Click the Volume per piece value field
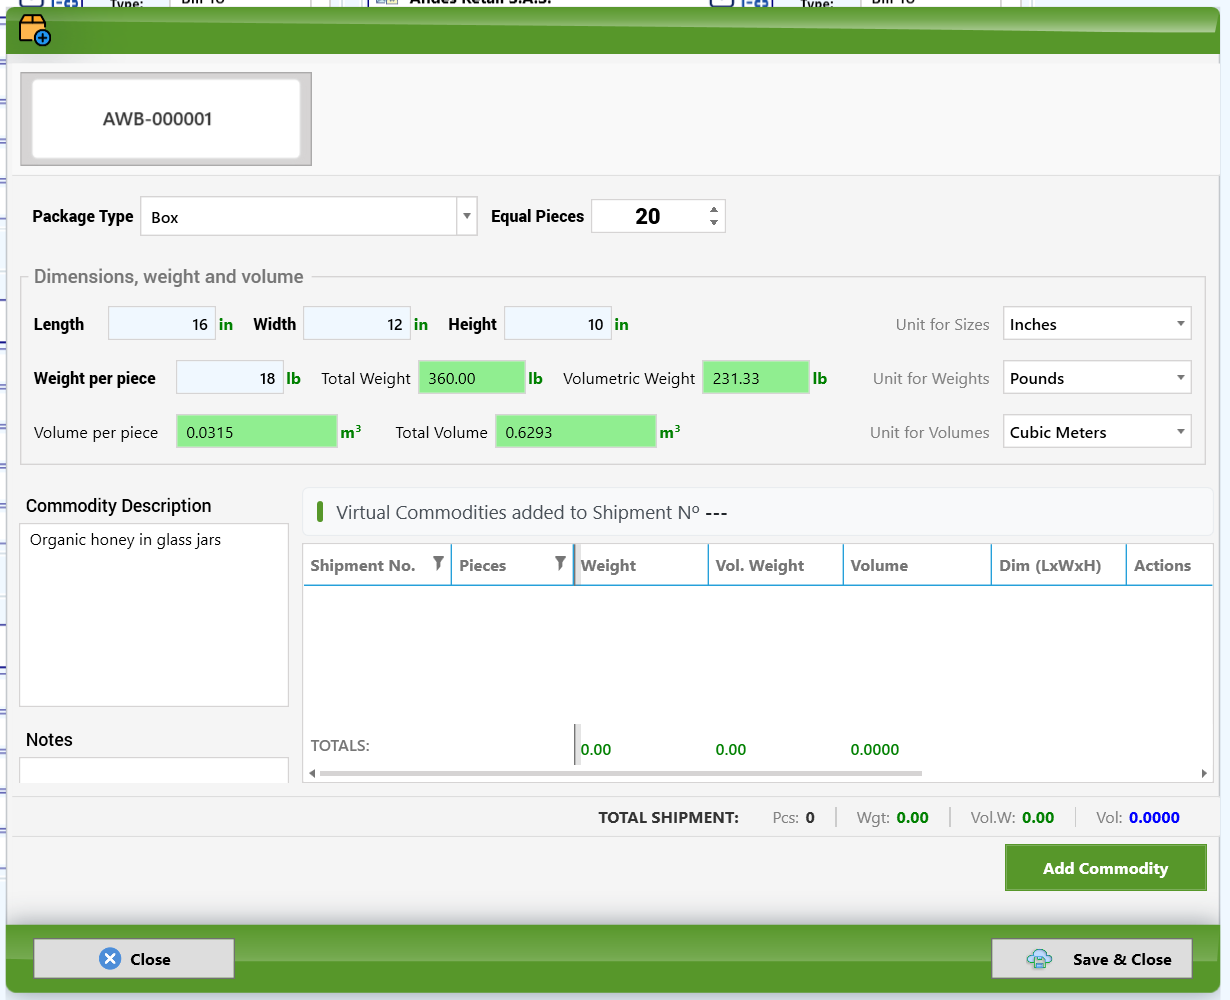 [257, 432]
